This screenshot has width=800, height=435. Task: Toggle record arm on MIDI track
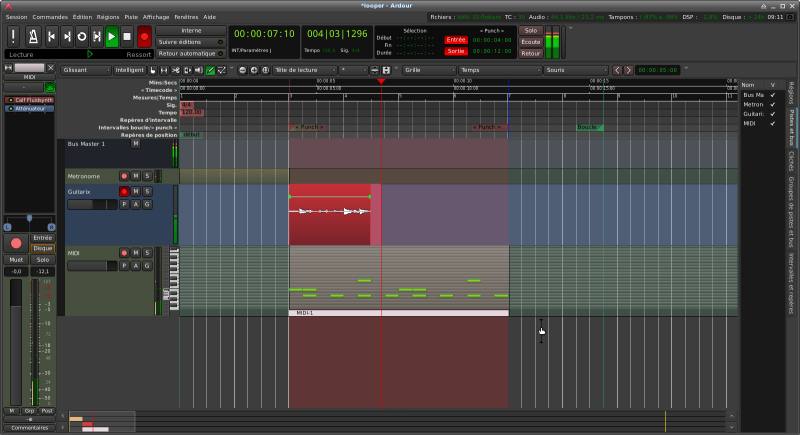[124, 253]
